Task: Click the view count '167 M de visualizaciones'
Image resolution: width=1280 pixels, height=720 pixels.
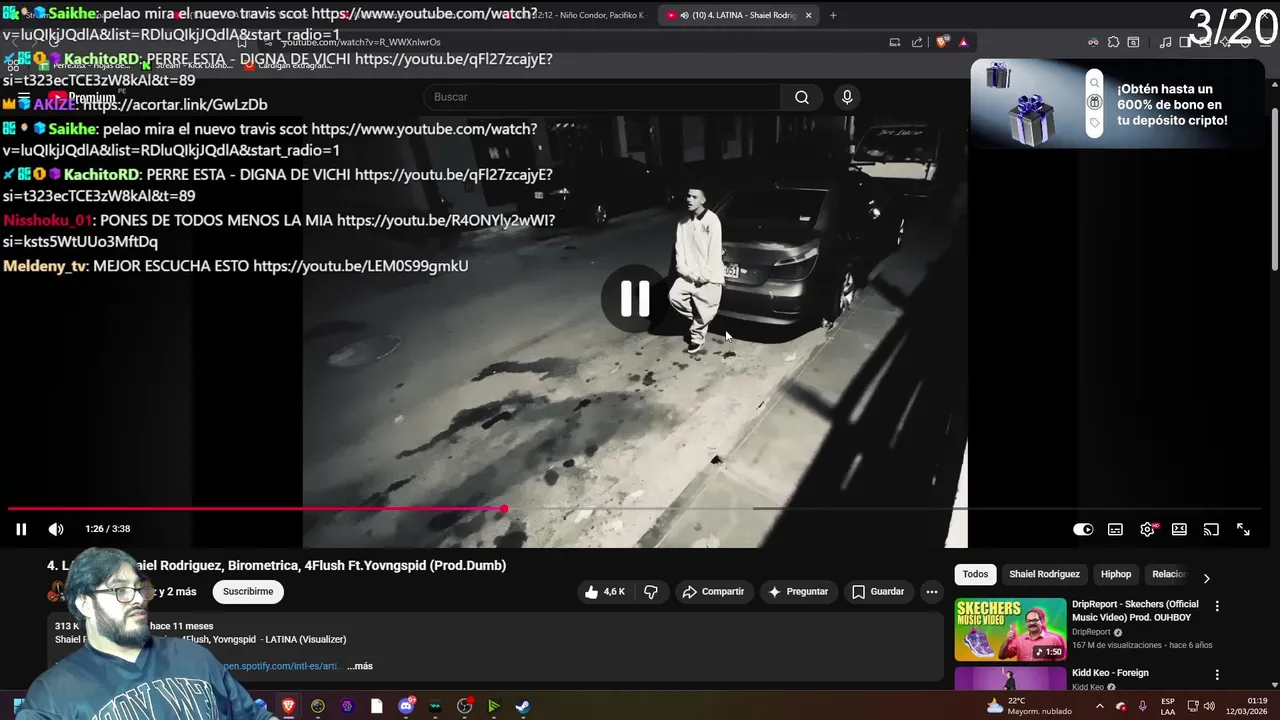Action: (1116, 645)
